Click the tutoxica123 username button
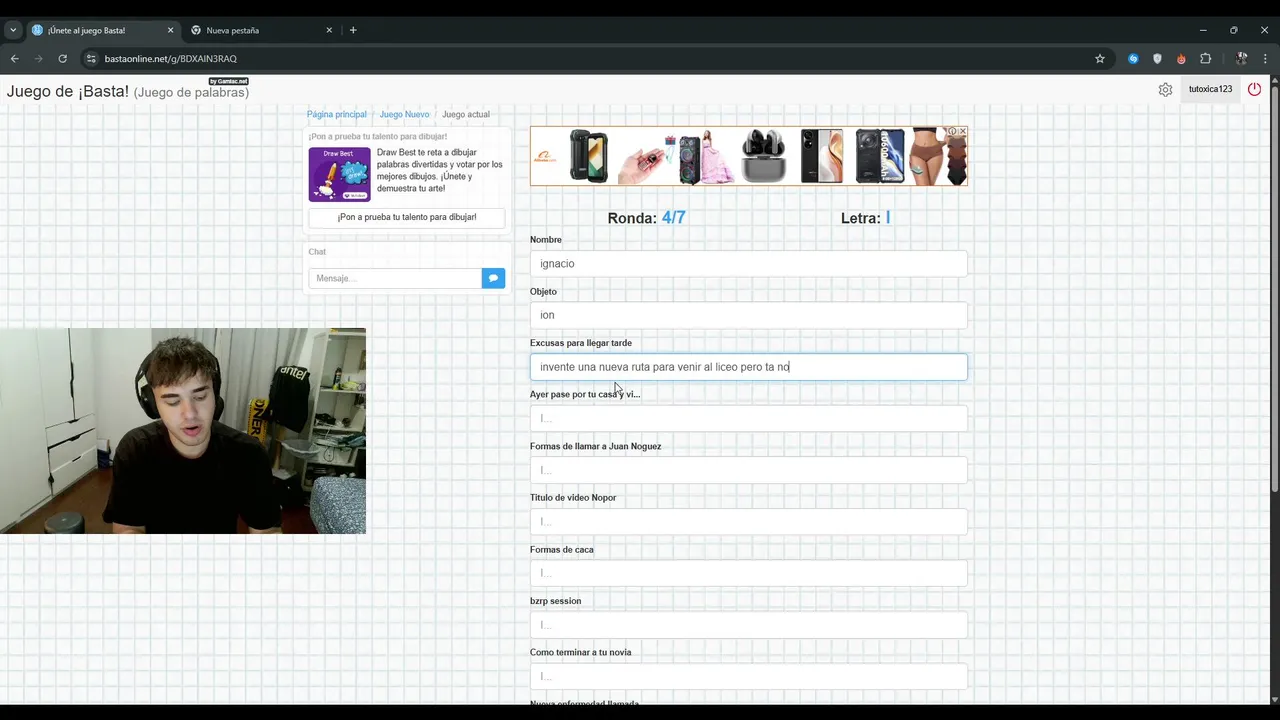Viewport: 1280px width, 720px height. 1210,89
